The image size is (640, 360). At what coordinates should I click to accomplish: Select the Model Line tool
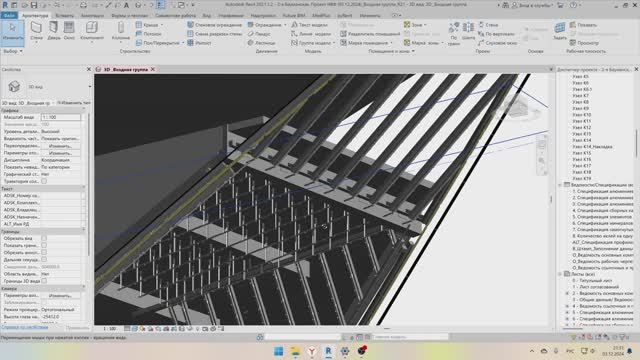click(x=311, y=34)
